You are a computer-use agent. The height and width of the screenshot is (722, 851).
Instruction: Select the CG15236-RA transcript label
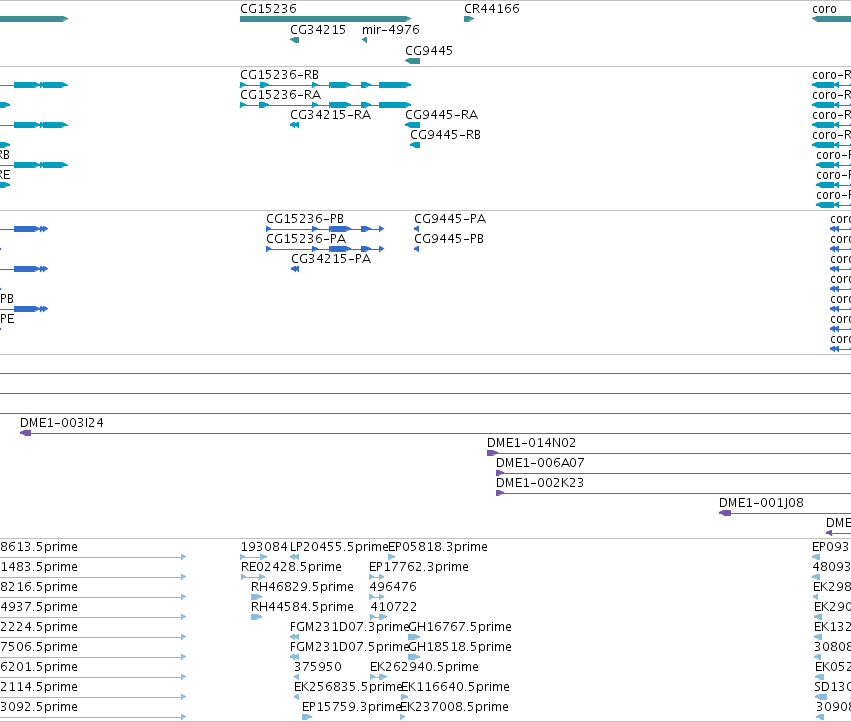pos(281,94)
